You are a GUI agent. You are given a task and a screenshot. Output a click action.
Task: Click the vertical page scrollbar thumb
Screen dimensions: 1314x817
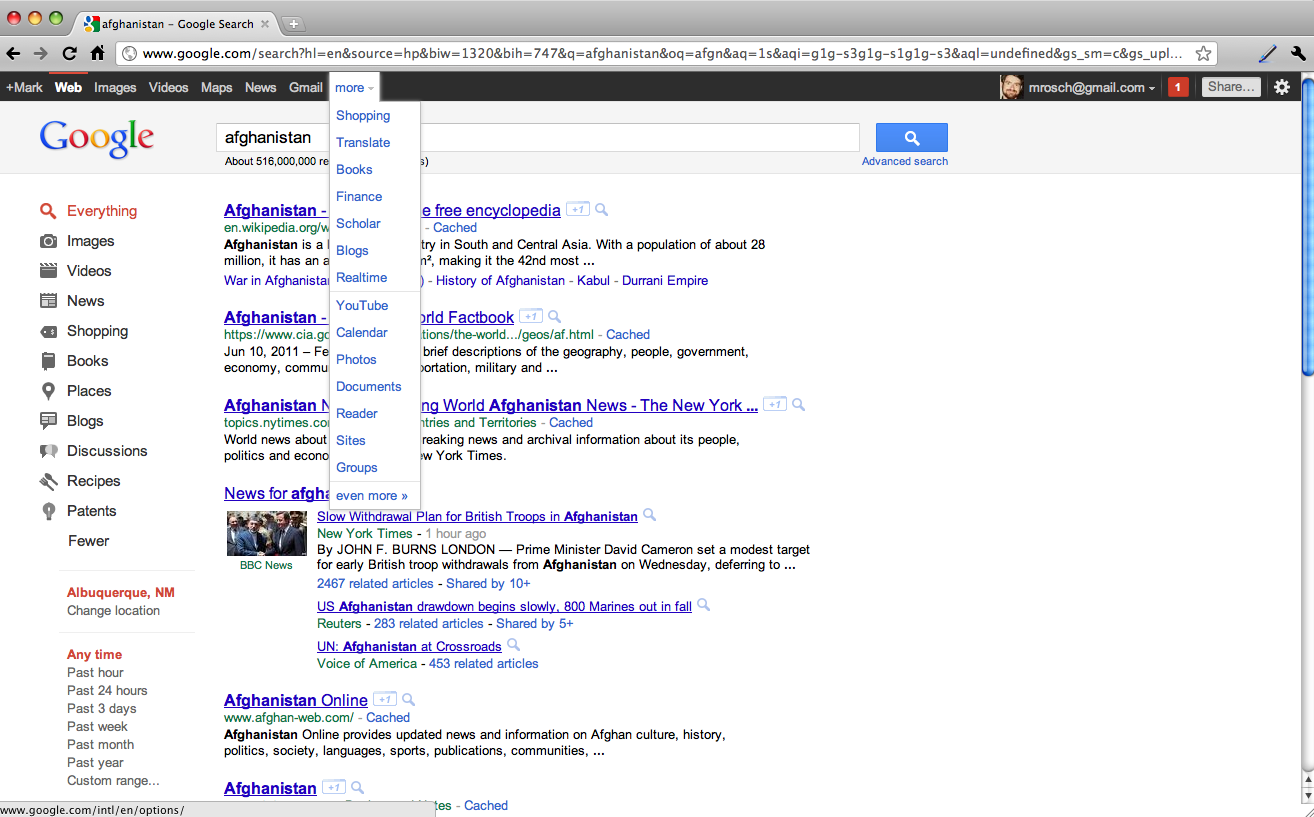pos(1306,227)
